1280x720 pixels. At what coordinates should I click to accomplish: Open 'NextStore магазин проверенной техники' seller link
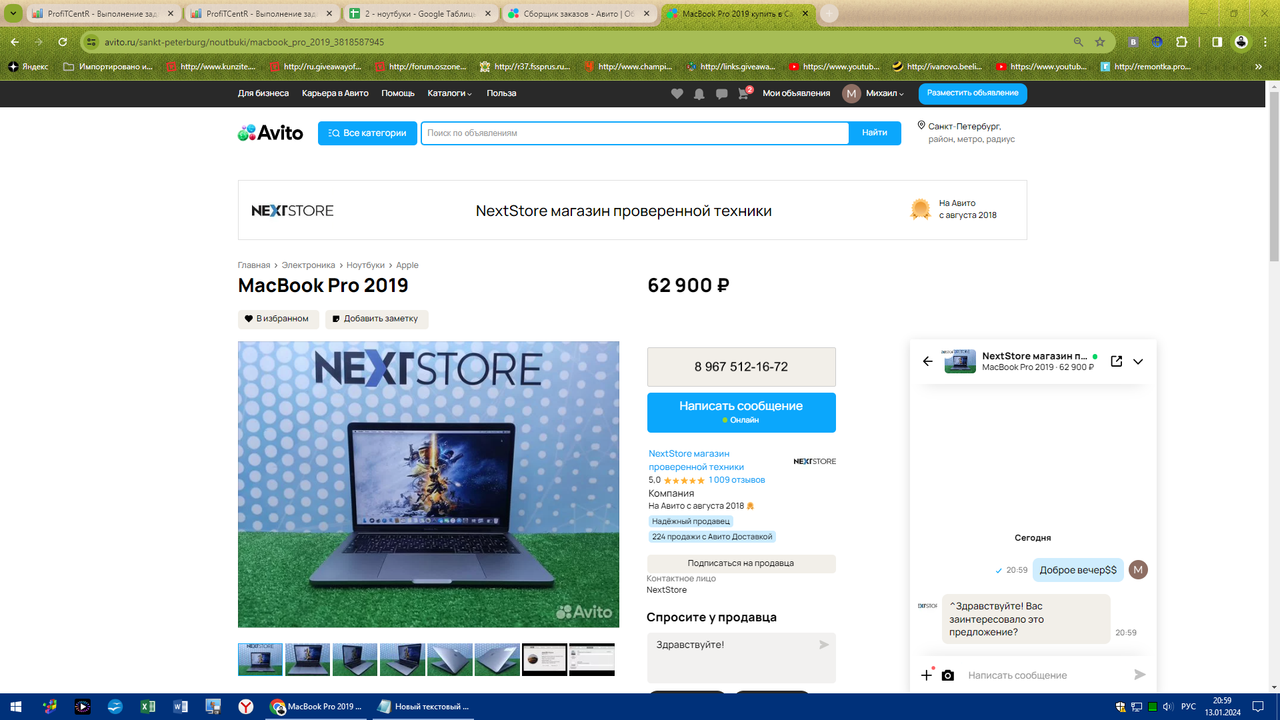pyautogui.click(x=697, y=460)
